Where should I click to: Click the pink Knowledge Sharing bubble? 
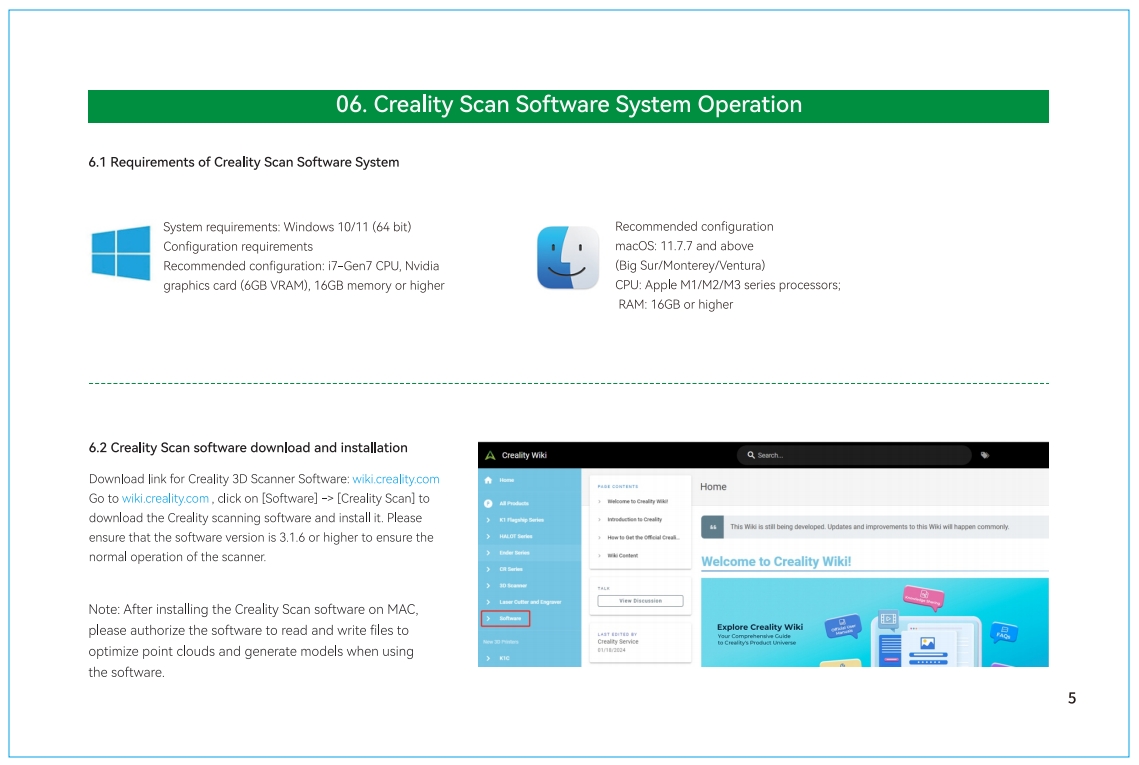pyautogui.click(x=923, y=597)
